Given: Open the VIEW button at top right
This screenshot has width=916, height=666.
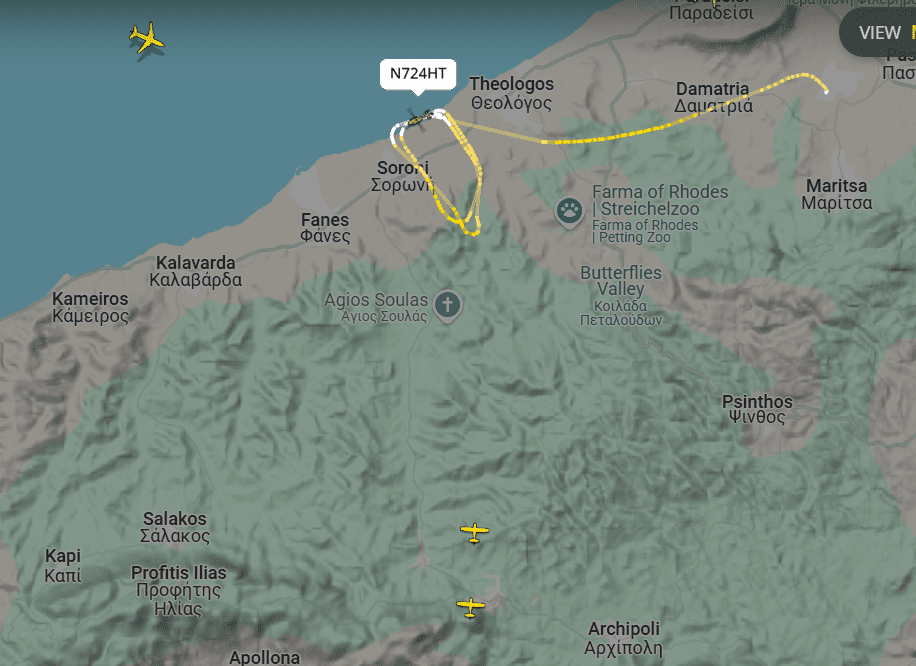Looking at the screenshot, I should (879, 33).
